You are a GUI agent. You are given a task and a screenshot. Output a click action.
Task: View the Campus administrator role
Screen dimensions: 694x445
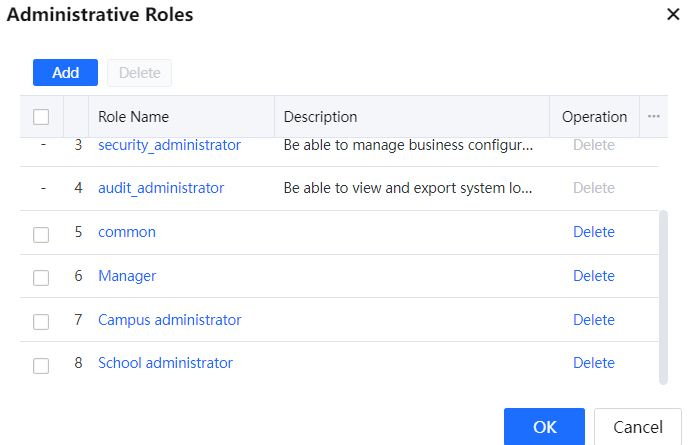pyautogui.click(x=169, y=320)
